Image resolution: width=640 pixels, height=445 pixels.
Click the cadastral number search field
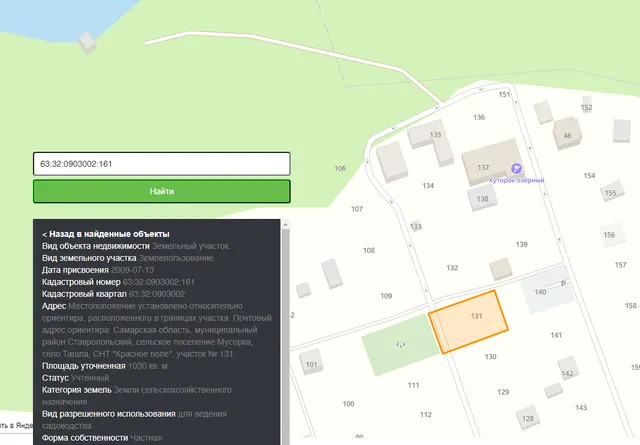point(162,164)
